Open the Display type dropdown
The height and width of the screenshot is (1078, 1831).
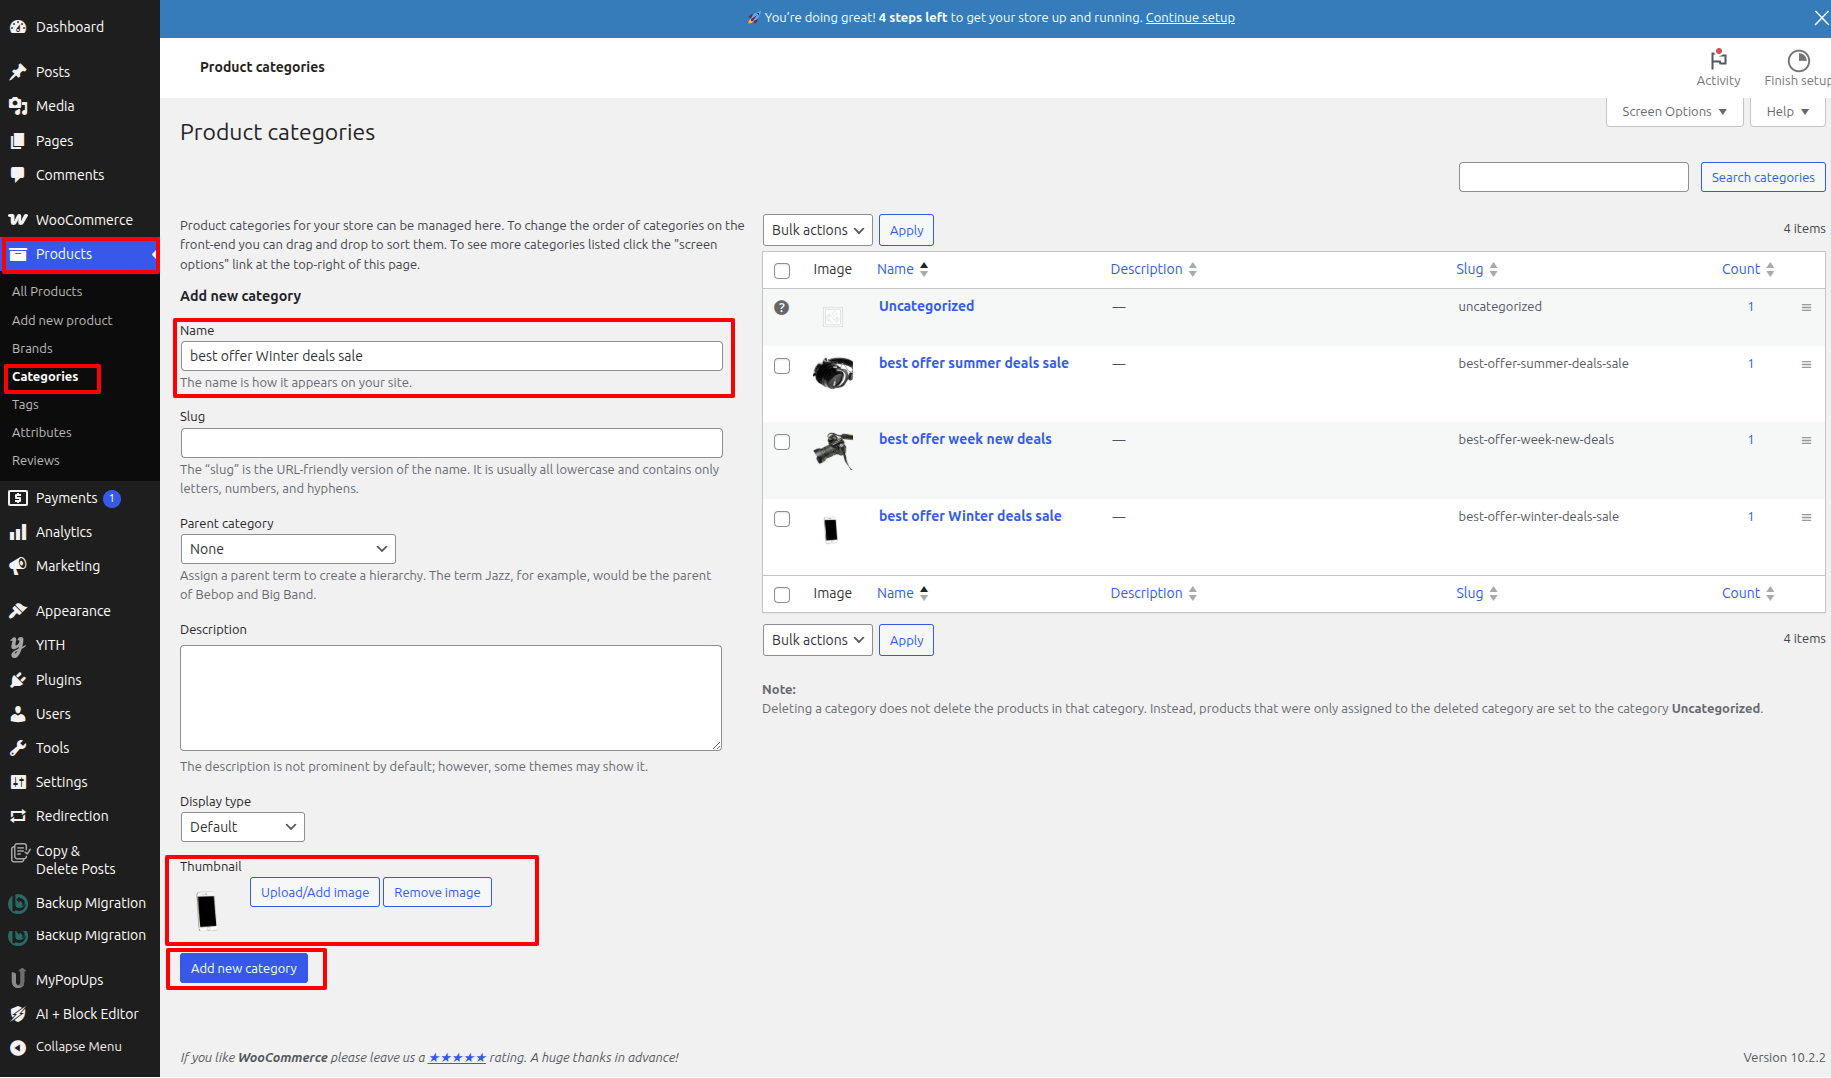(242, 827)
